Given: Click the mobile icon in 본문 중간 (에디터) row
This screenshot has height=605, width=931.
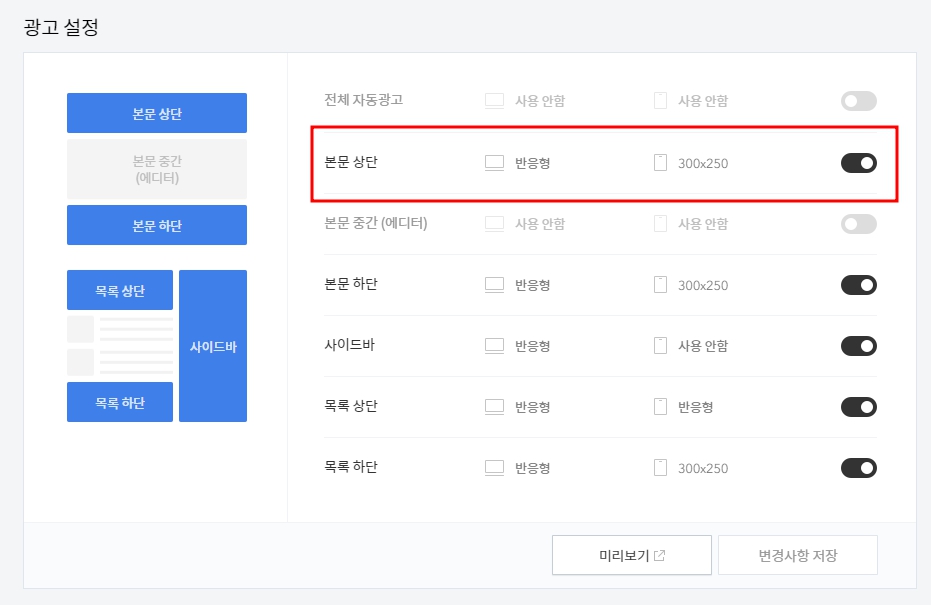Looking at the screenshot, I should [661, 223].
